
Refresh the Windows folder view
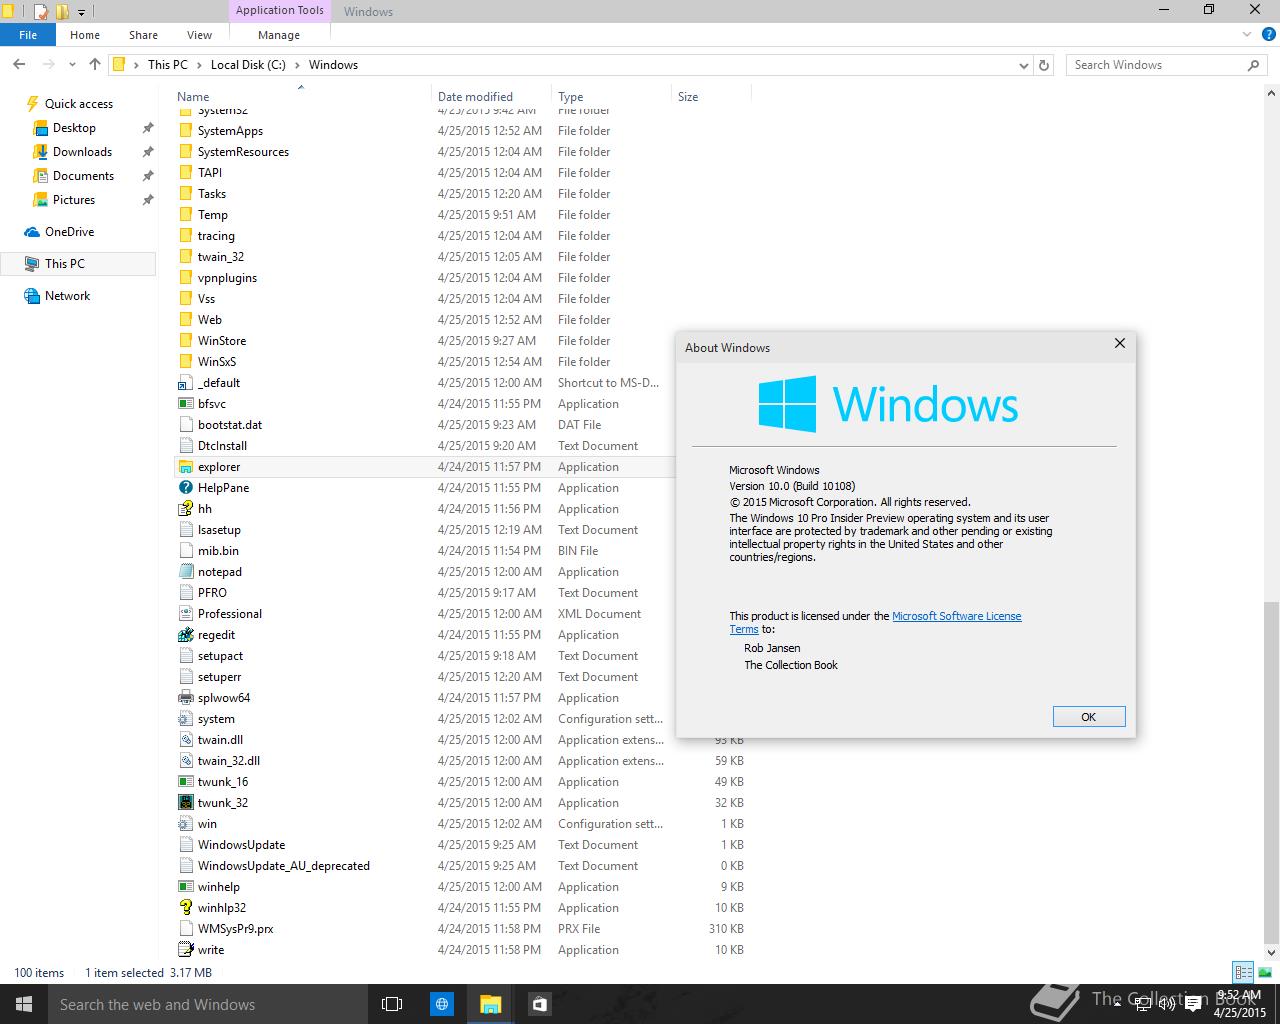coord(1044,65)
